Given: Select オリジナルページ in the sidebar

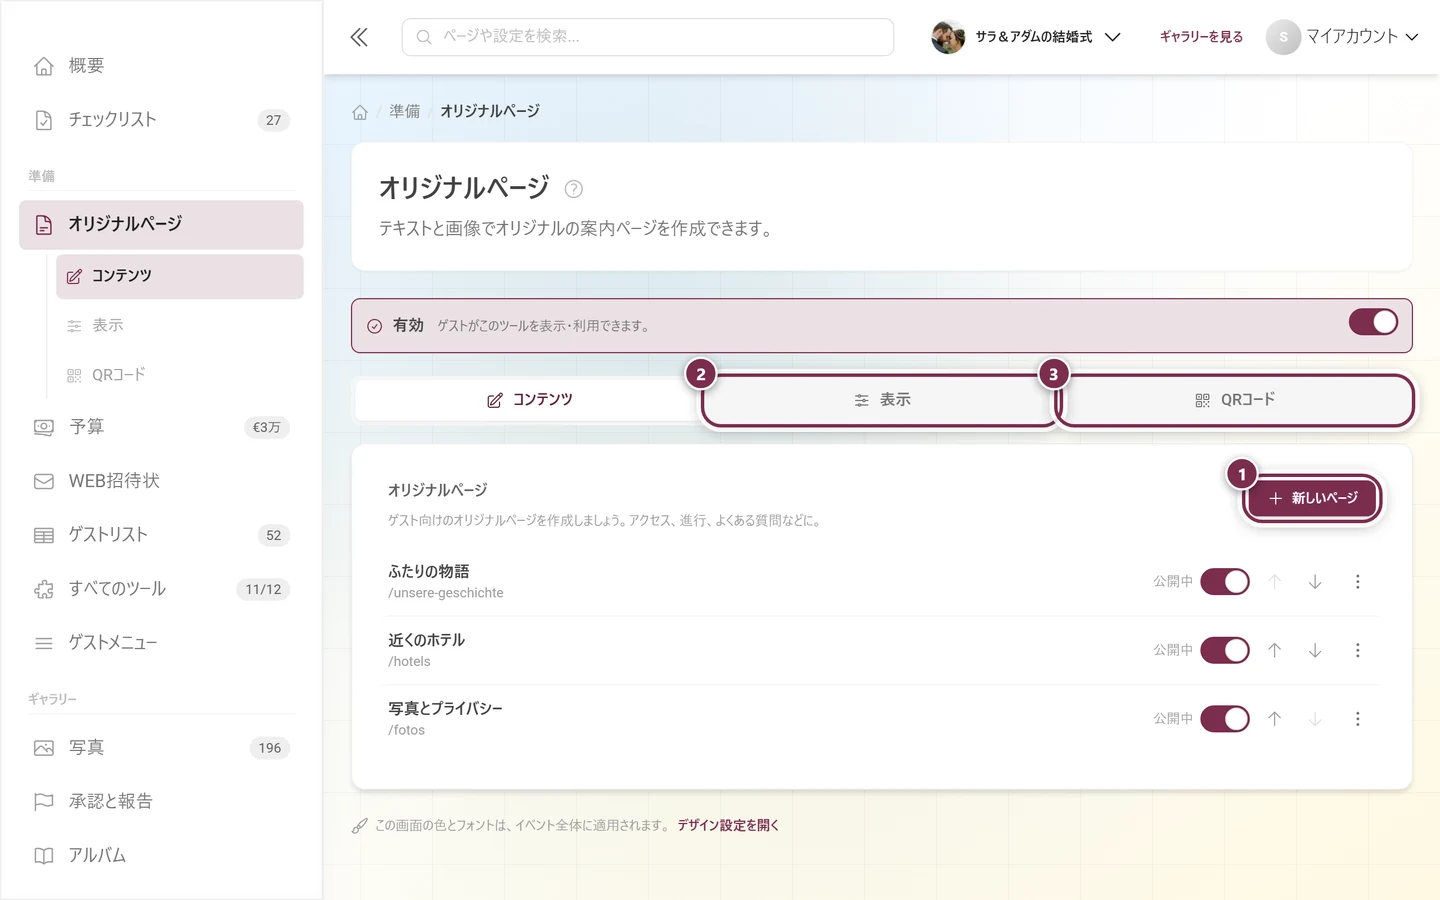Looking at the screenshot, I should click(161, 225).
